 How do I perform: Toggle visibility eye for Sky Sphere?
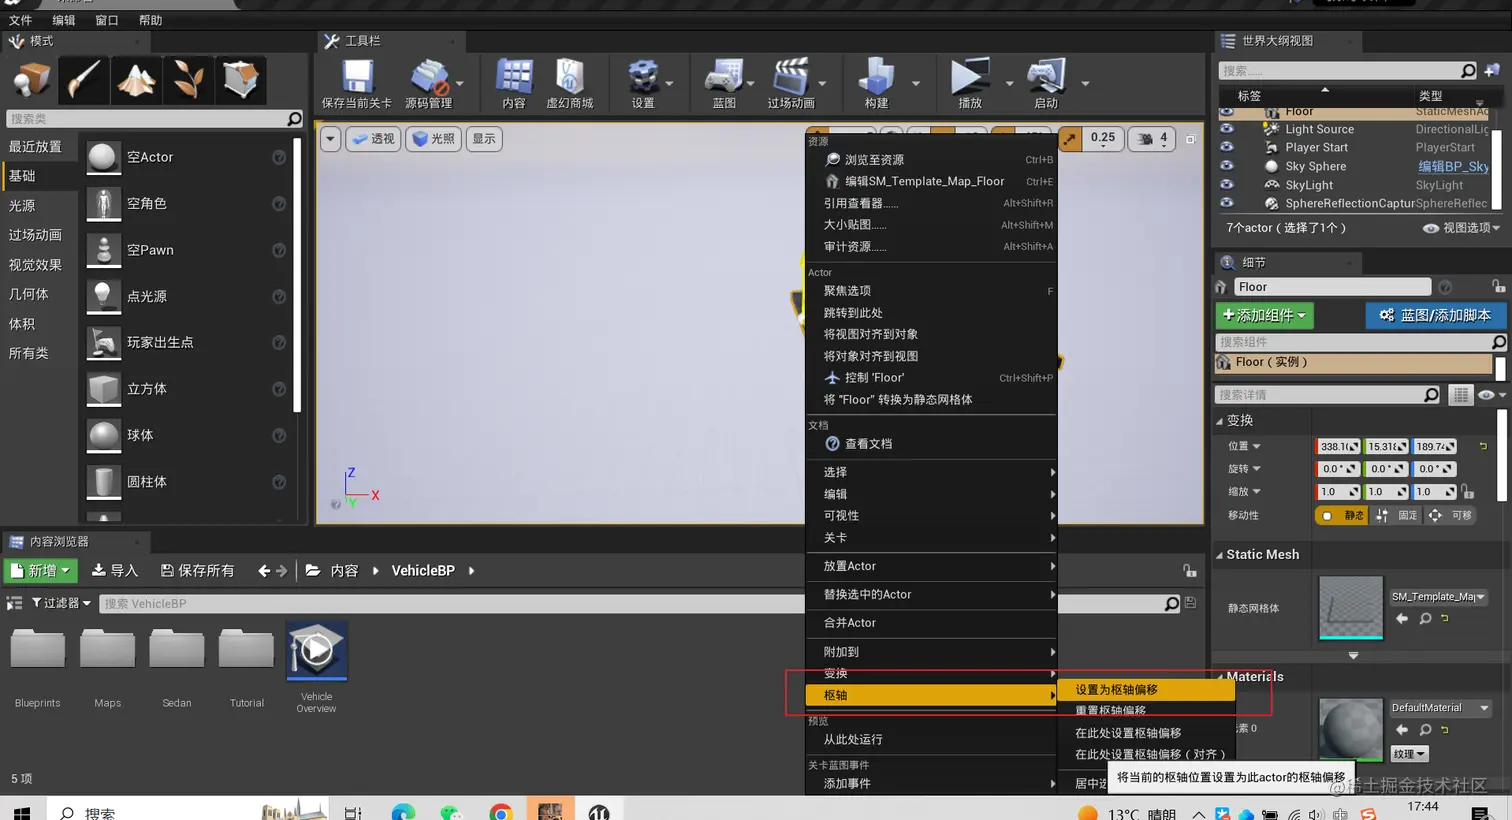(1227, 166)
